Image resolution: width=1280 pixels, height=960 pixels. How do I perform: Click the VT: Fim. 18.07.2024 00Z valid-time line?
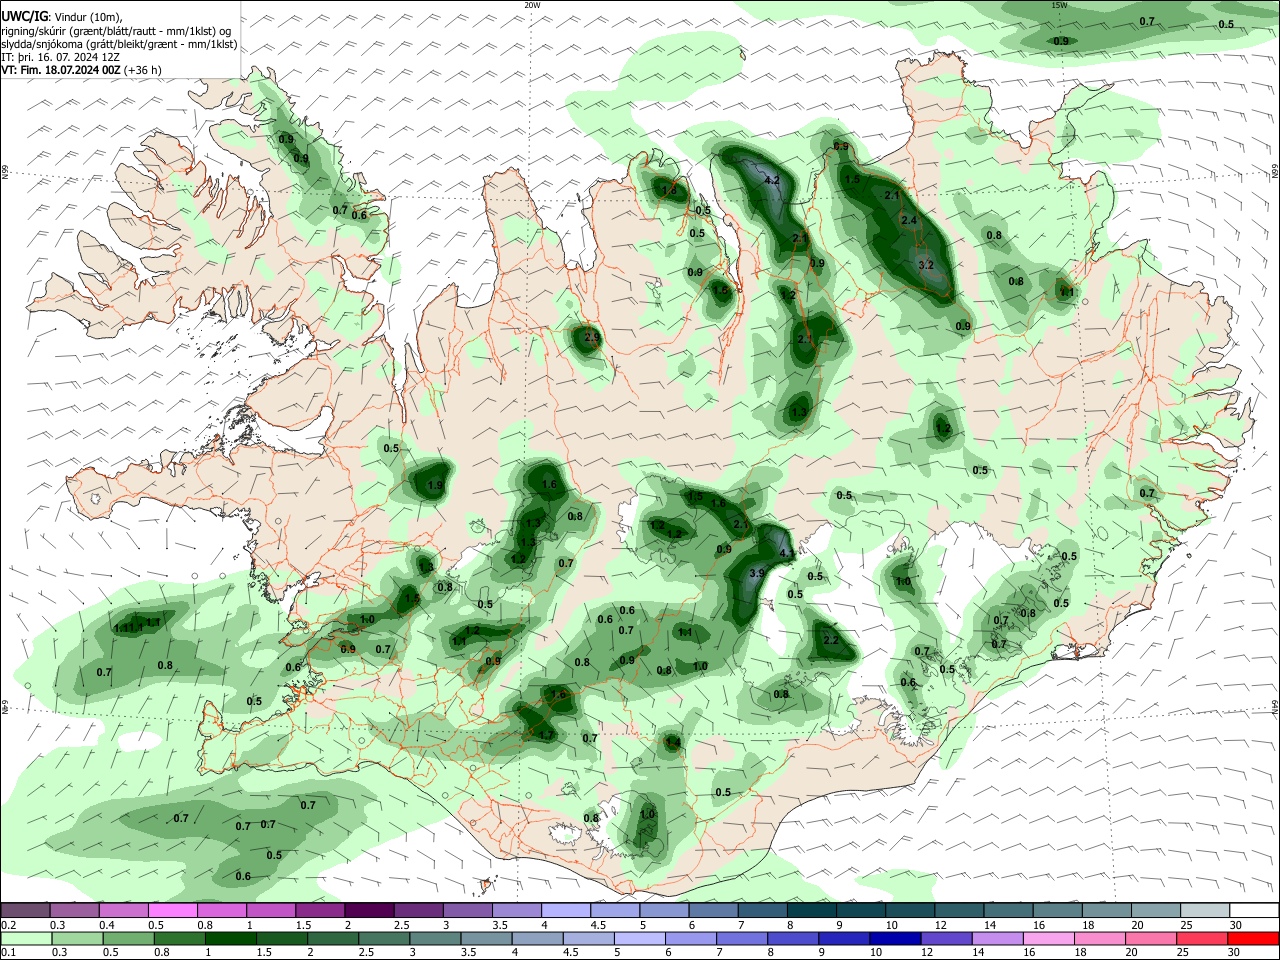point(81,71)
